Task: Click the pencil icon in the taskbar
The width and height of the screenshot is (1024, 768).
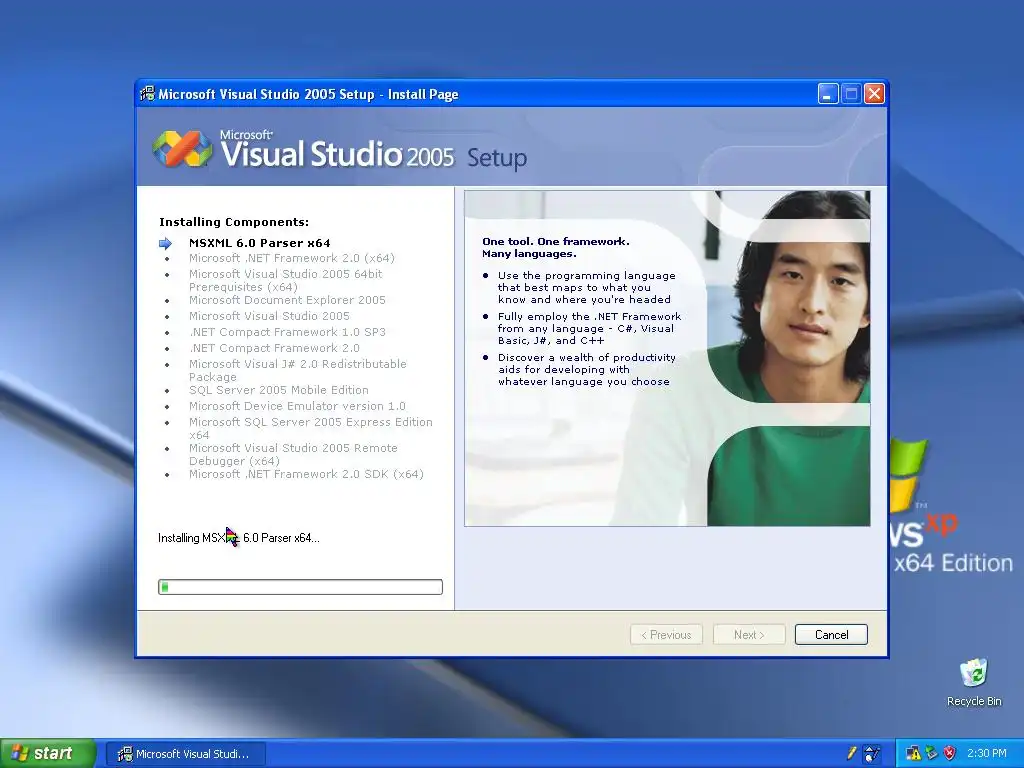Action: tap(852, 754)
